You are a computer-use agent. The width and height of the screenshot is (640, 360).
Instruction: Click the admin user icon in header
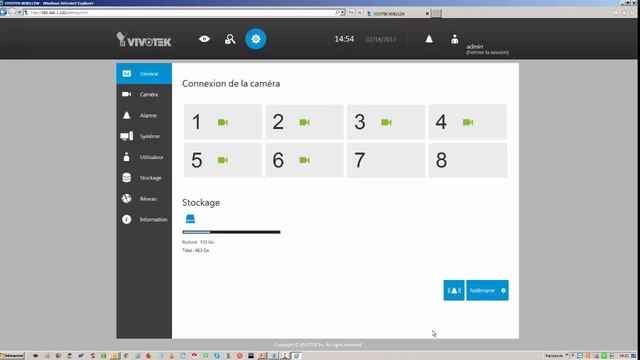coord(455,39)
